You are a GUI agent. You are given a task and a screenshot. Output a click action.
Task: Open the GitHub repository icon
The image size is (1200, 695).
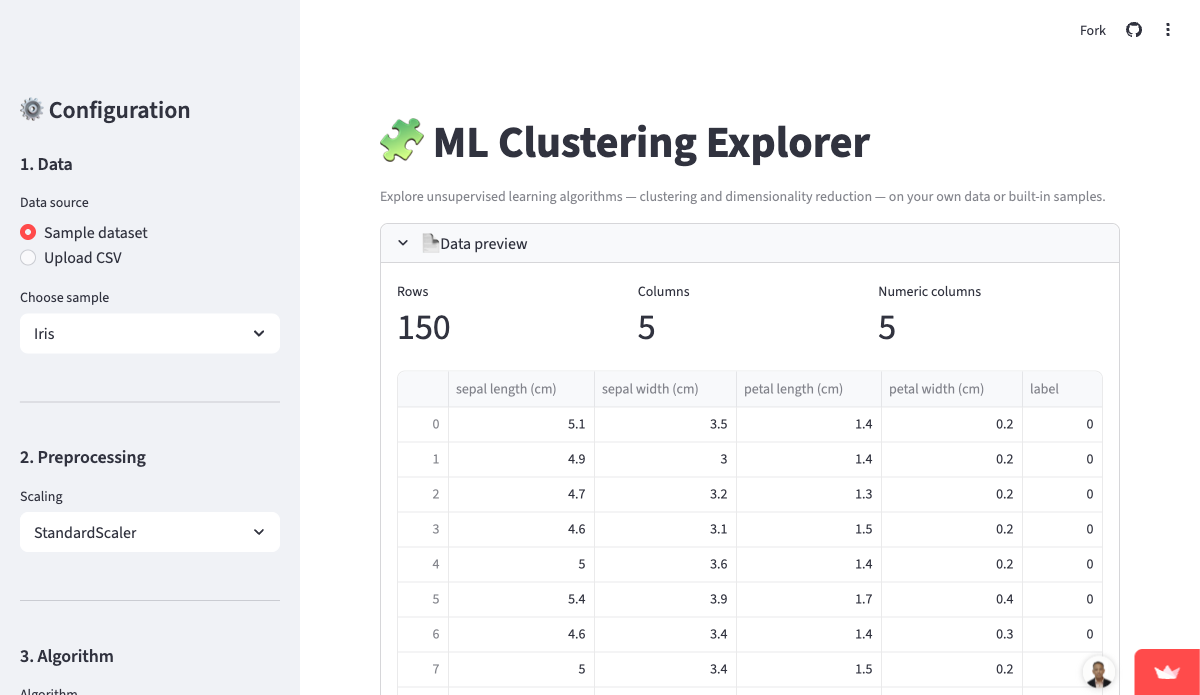(1134, 30)
